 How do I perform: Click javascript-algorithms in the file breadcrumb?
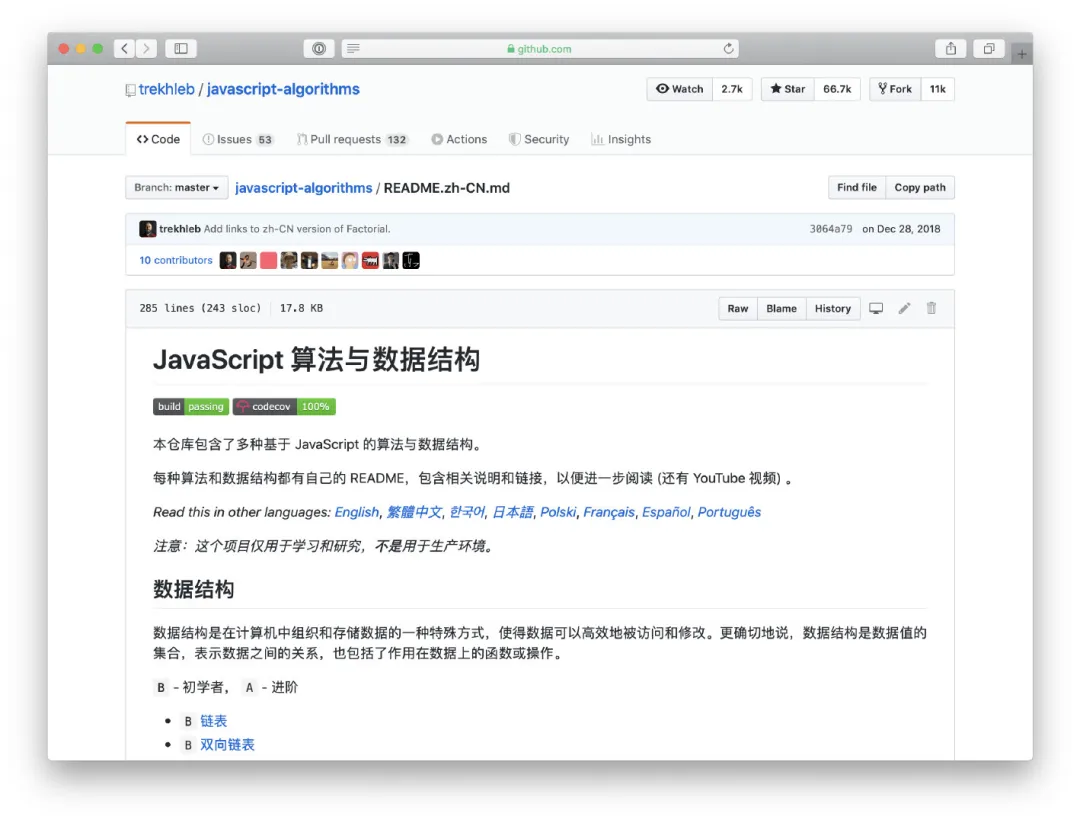pos(304,188)
